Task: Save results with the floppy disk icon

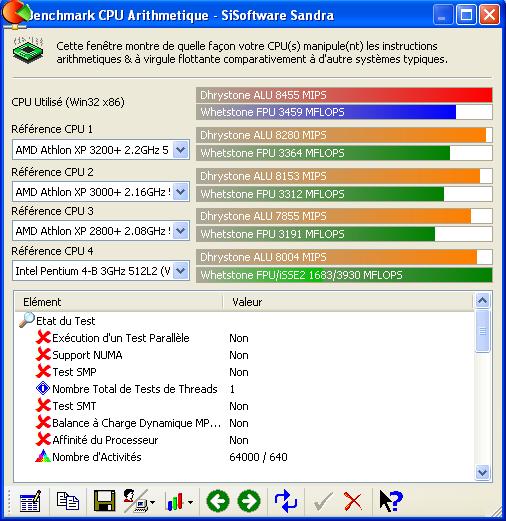Action: (105, 501)
